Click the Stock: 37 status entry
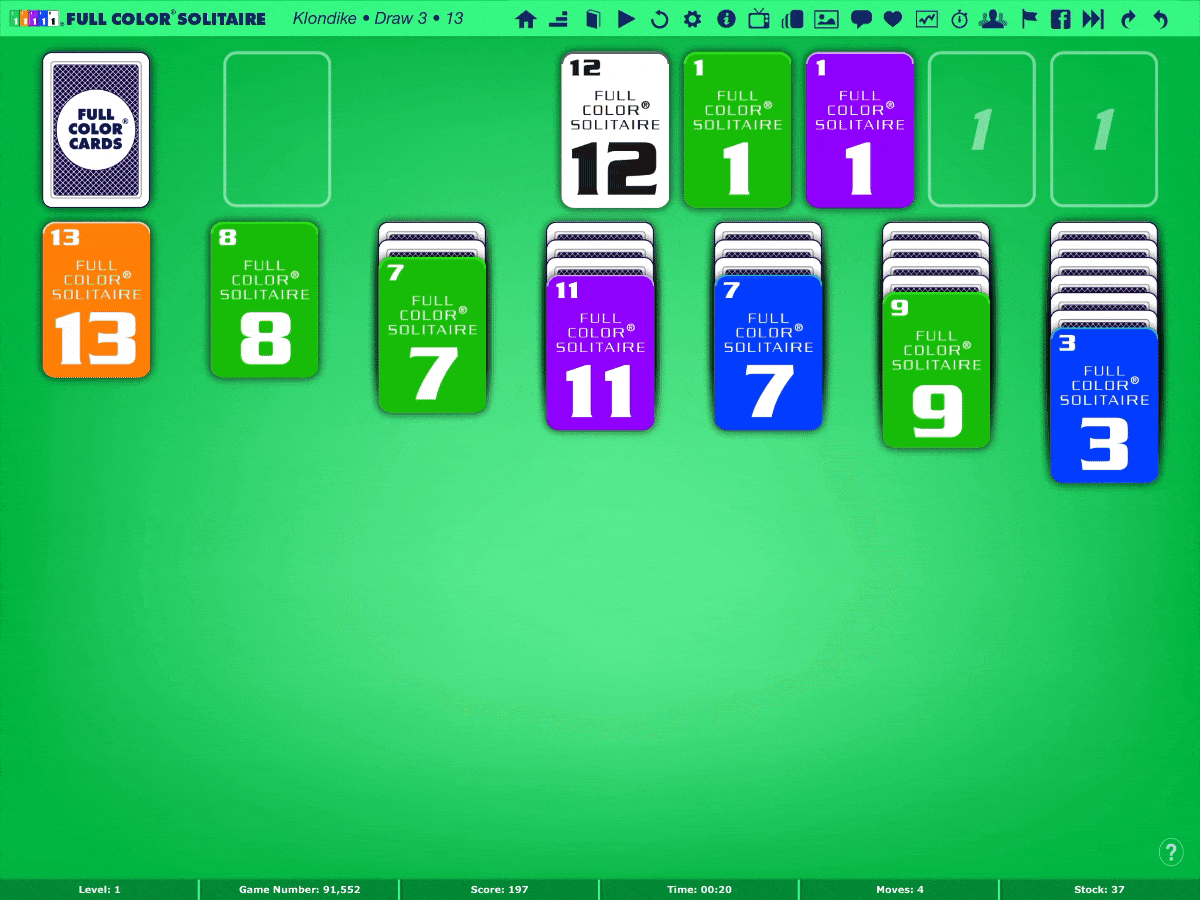The image size is (1200, 900). (1099, 889)
